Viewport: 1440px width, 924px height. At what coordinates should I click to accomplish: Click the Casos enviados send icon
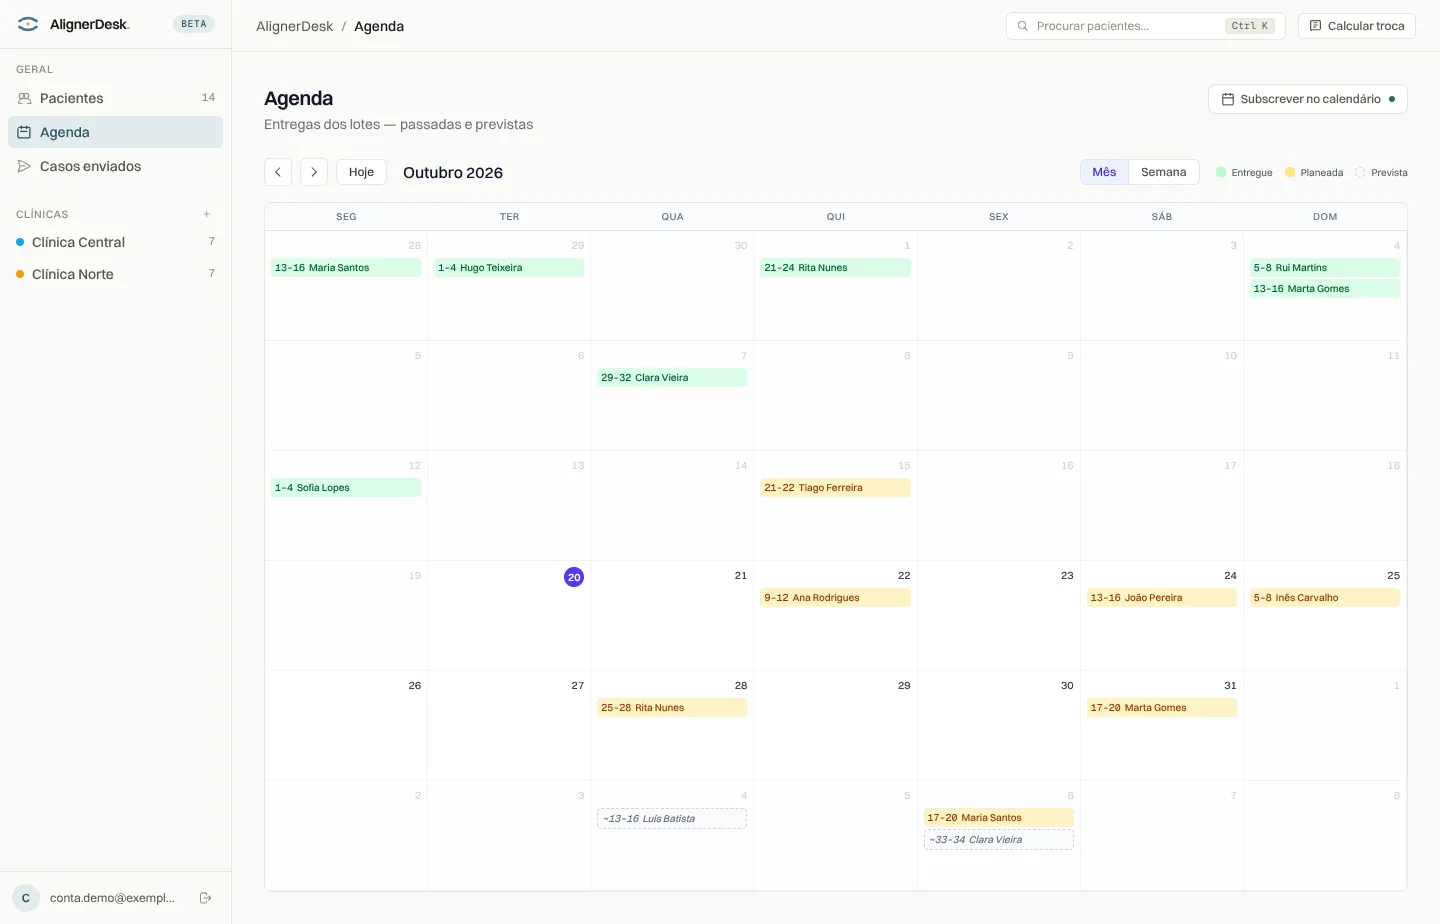pos(24,166)
